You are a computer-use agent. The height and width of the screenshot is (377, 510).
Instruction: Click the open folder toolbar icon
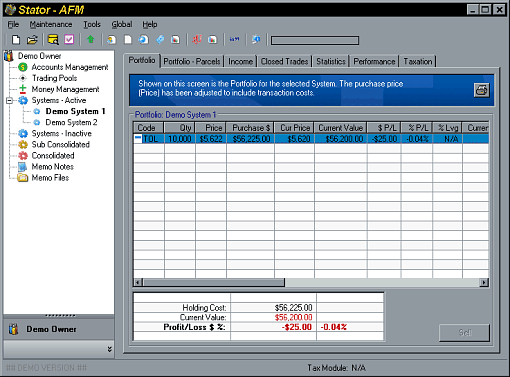coord(32,40)
